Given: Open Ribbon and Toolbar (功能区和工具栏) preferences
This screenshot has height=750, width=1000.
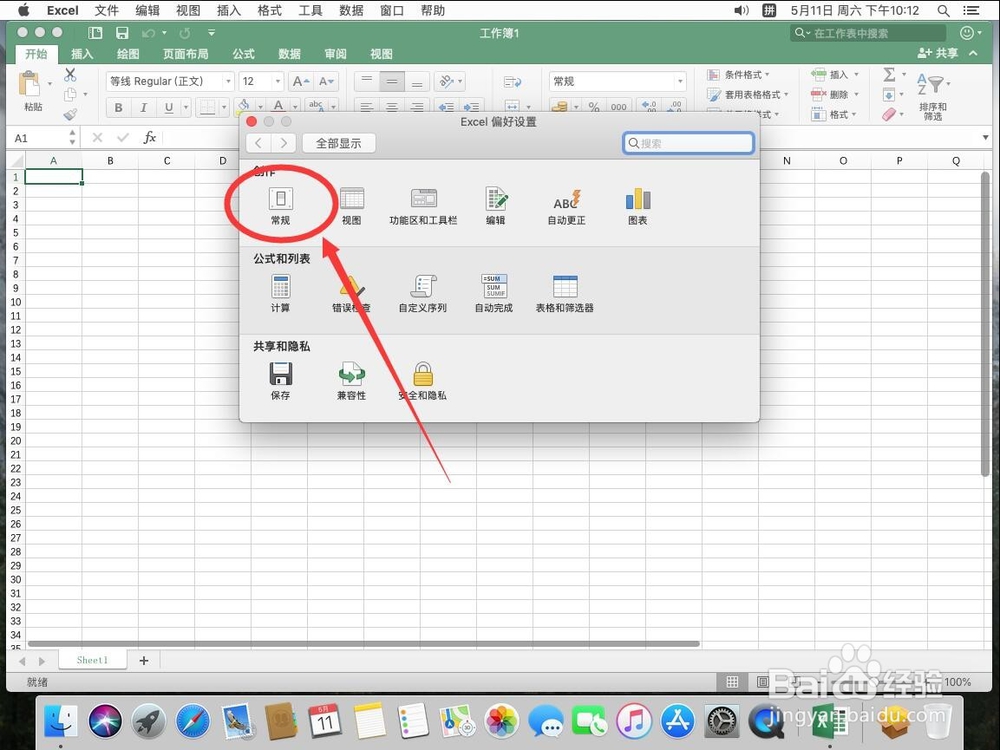Looking at the screenshot, I should click(423, 206).
